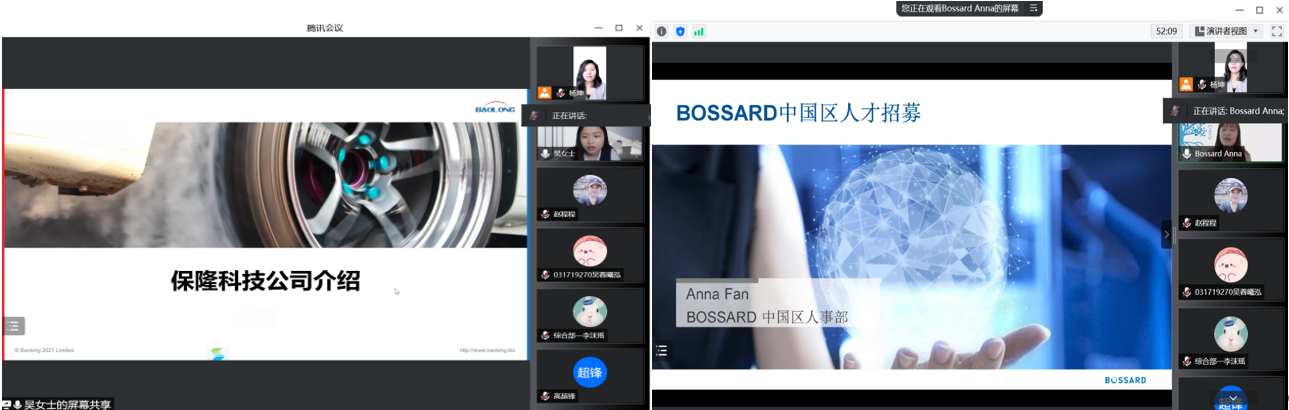Click mic icon beside 综合部—李沫瑶 in left window
This screenshot has width=1289, height=410.
(x=546, y=335)
